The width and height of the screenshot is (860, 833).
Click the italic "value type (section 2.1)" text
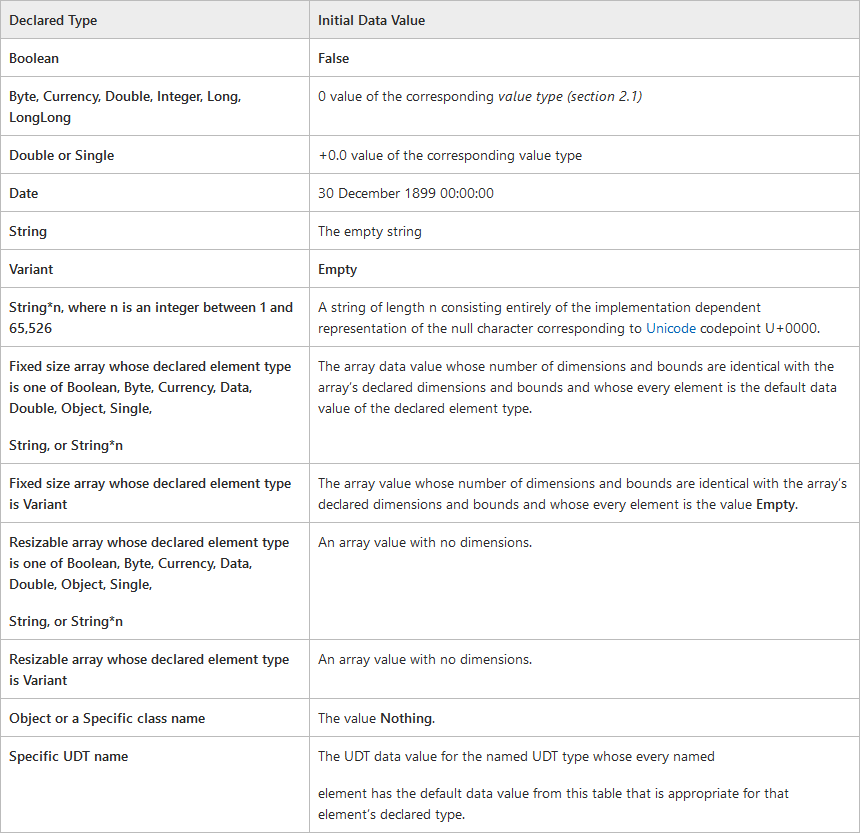point(570,96)
